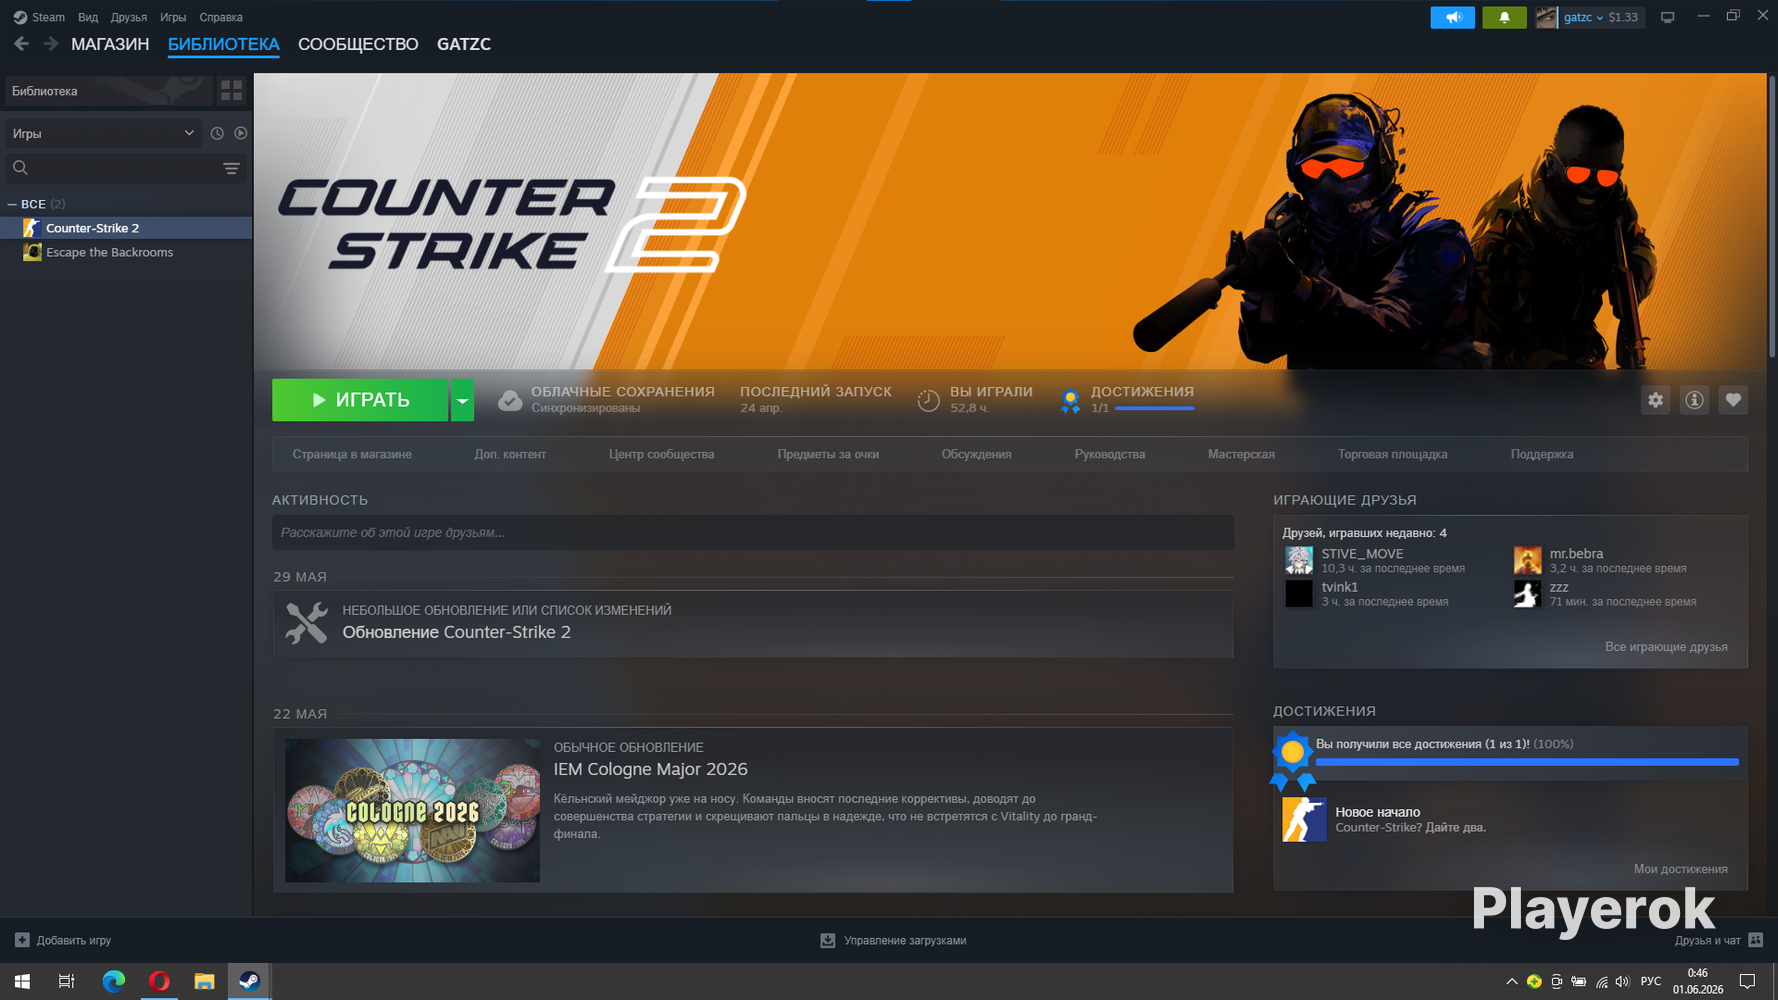Image resolution: width=1778 pixels, height=1000 pixels.
Task: Expand play options arrow next to ИГРАТЬ
Action: (x=462, y=400)
